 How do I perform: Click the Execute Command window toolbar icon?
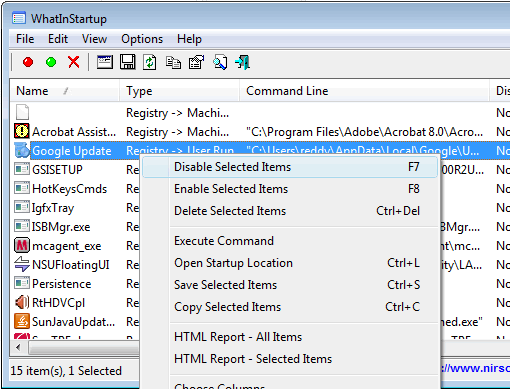coord(105,62)
